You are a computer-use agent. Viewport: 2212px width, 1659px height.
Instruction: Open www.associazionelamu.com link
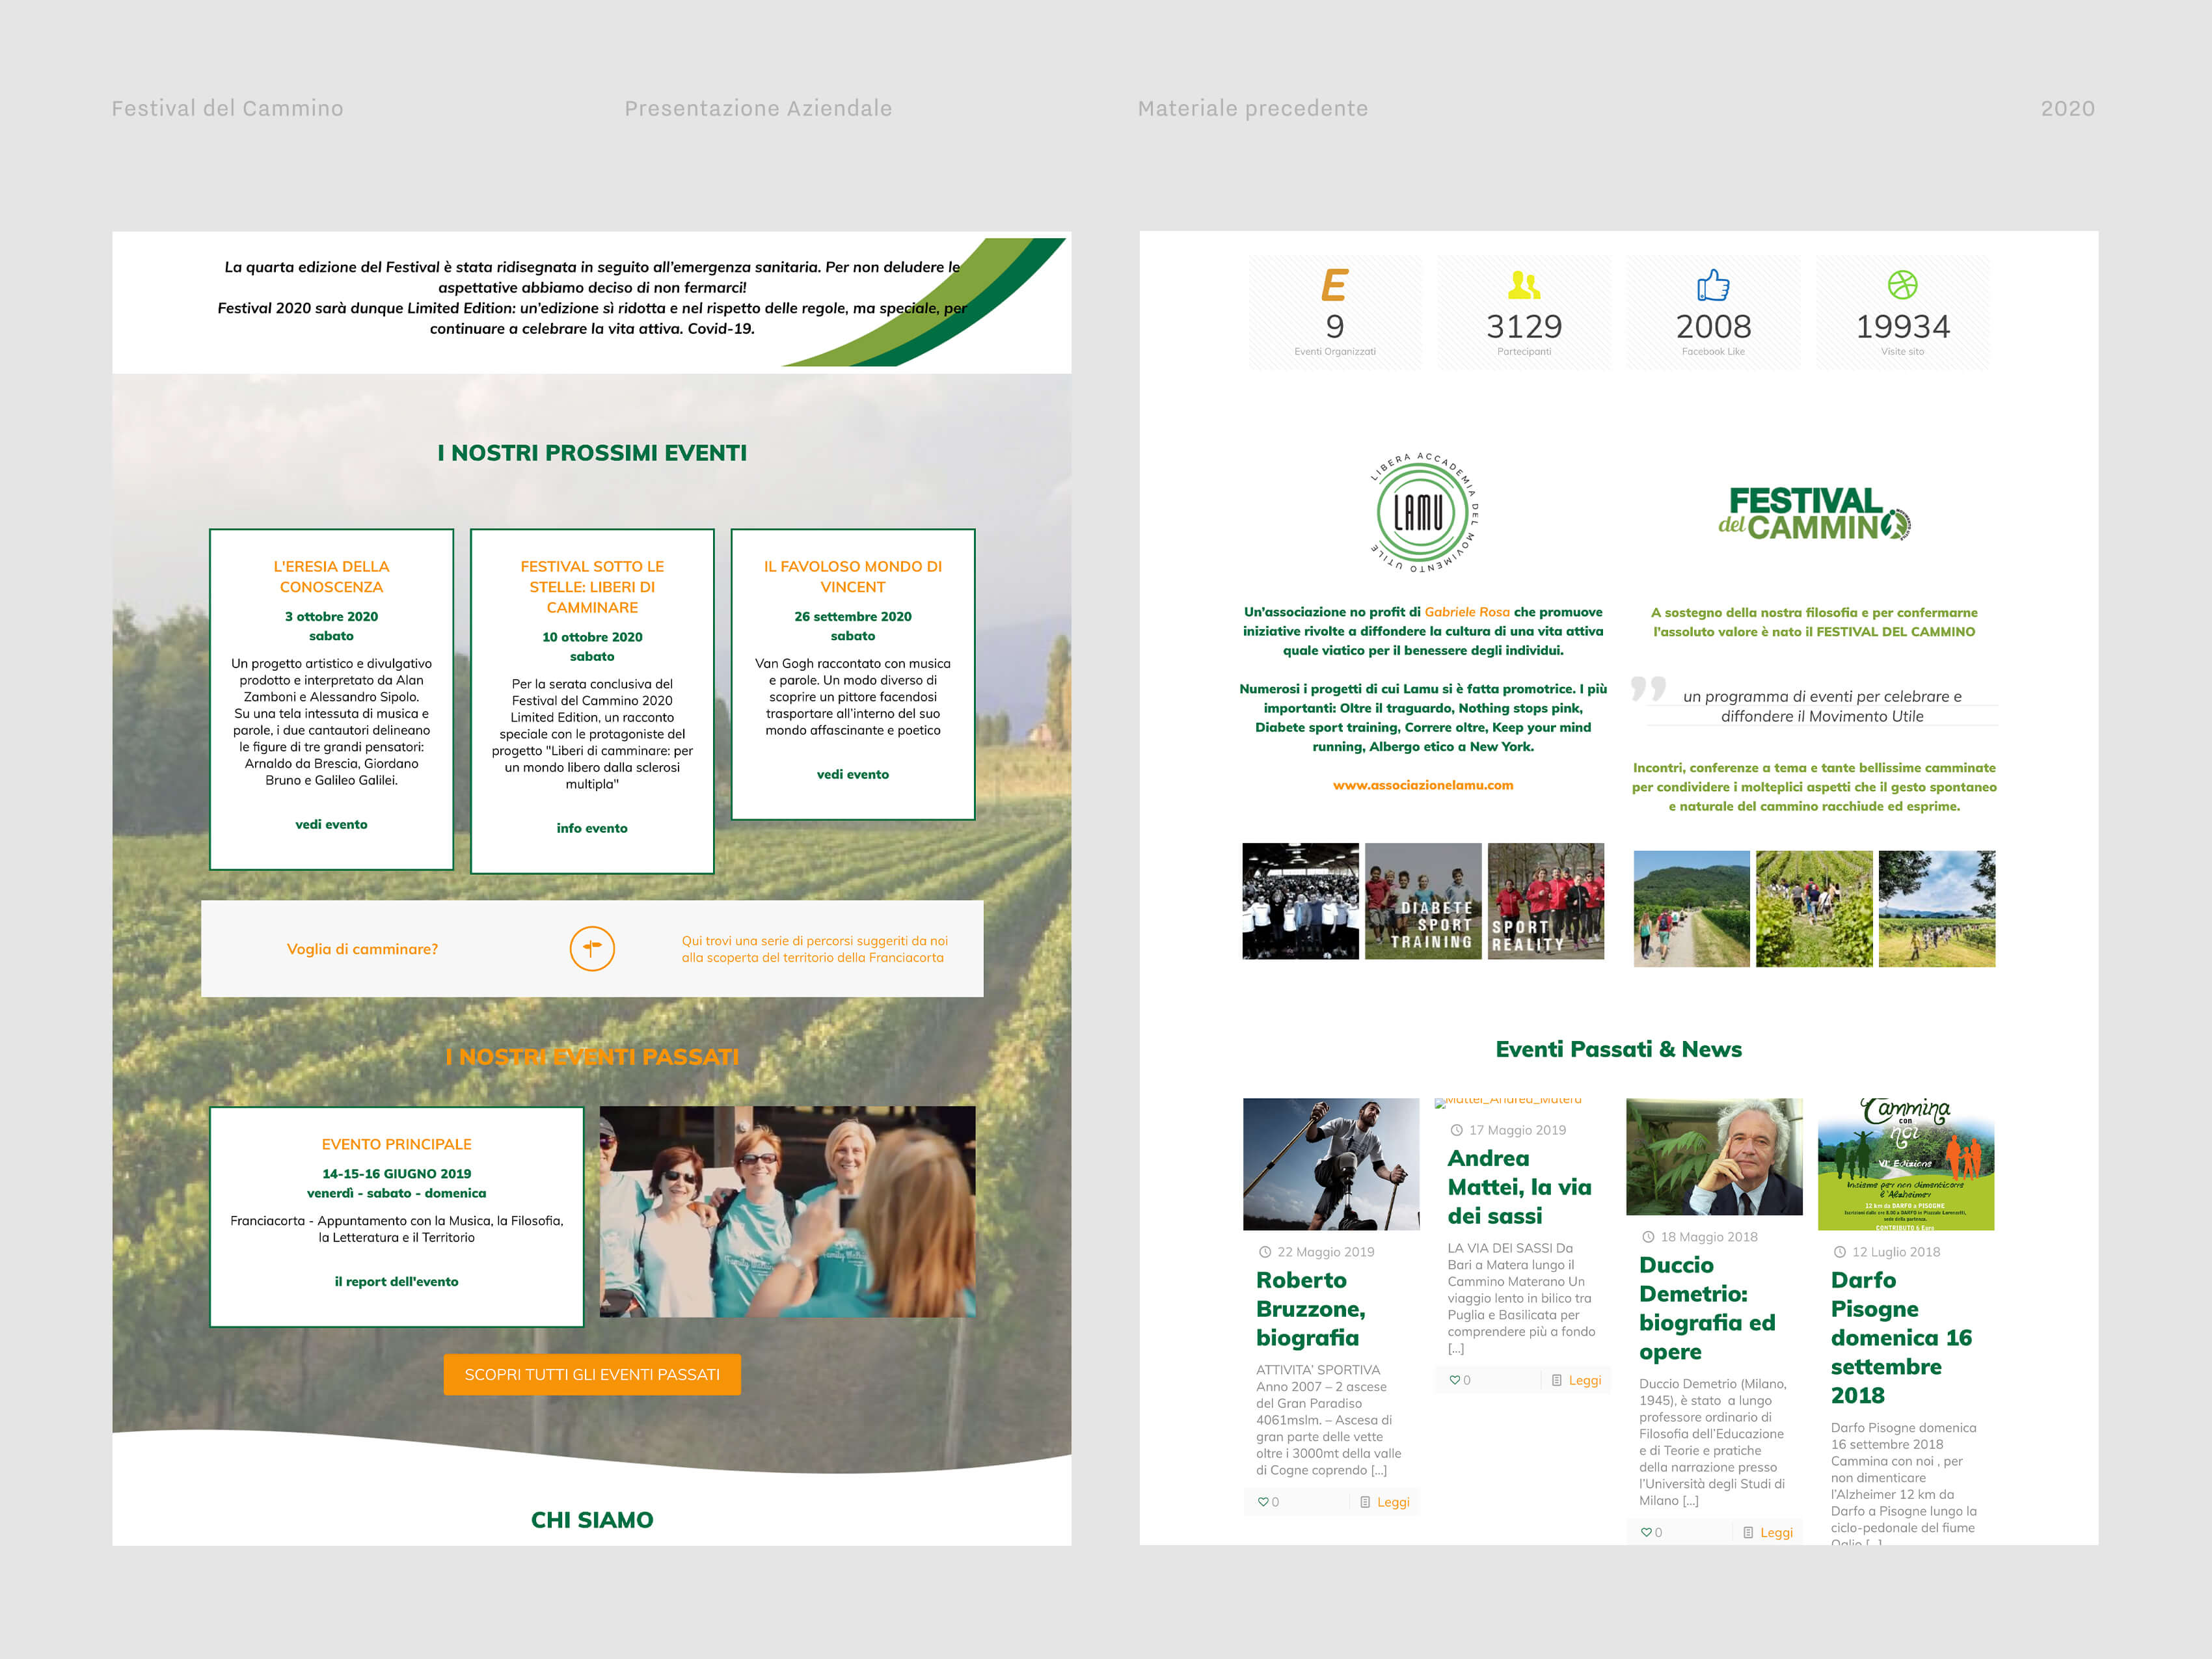(1423, 785)
